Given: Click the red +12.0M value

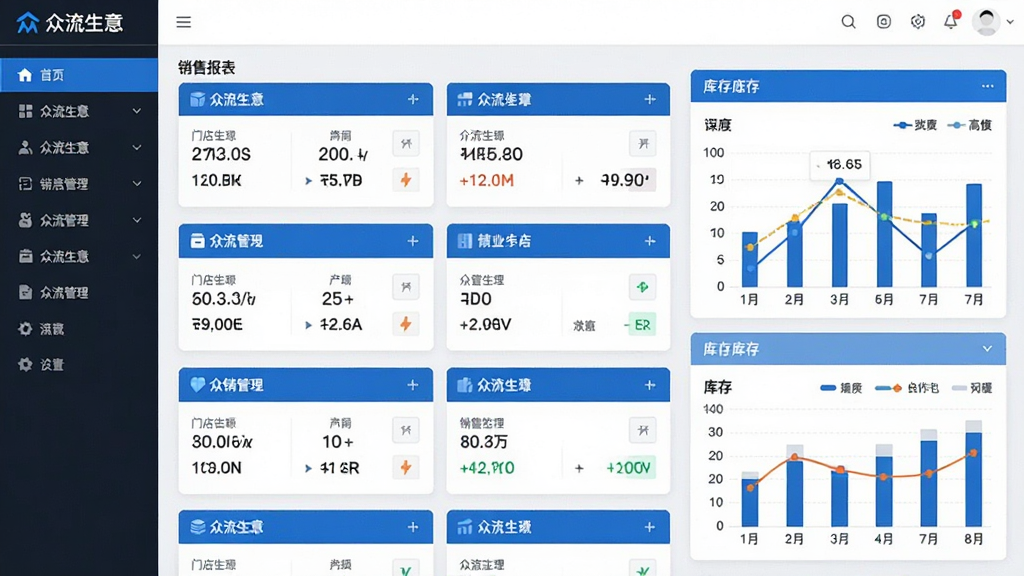Looking at the screenshot, I should pyautogui.click(x=487, y=180).
